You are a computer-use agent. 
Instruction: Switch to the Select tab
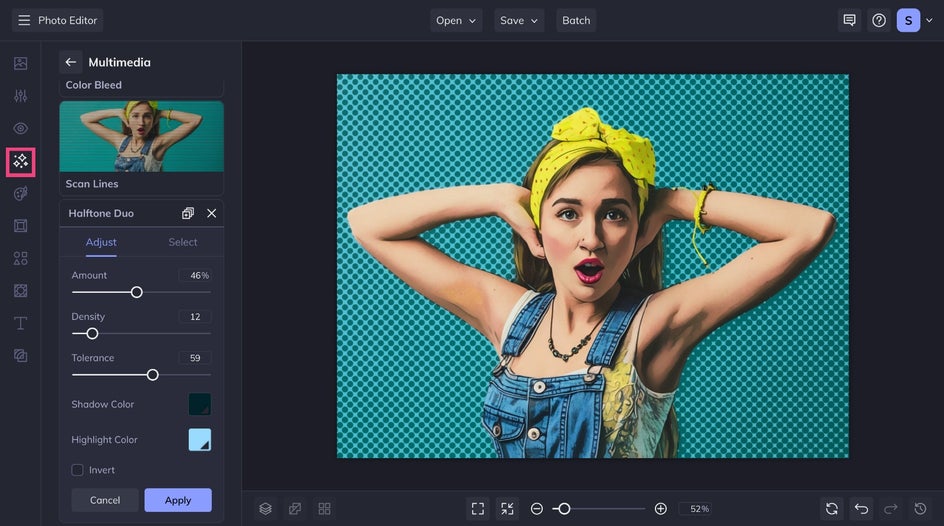pyautogui.click(x=183, y=242)
